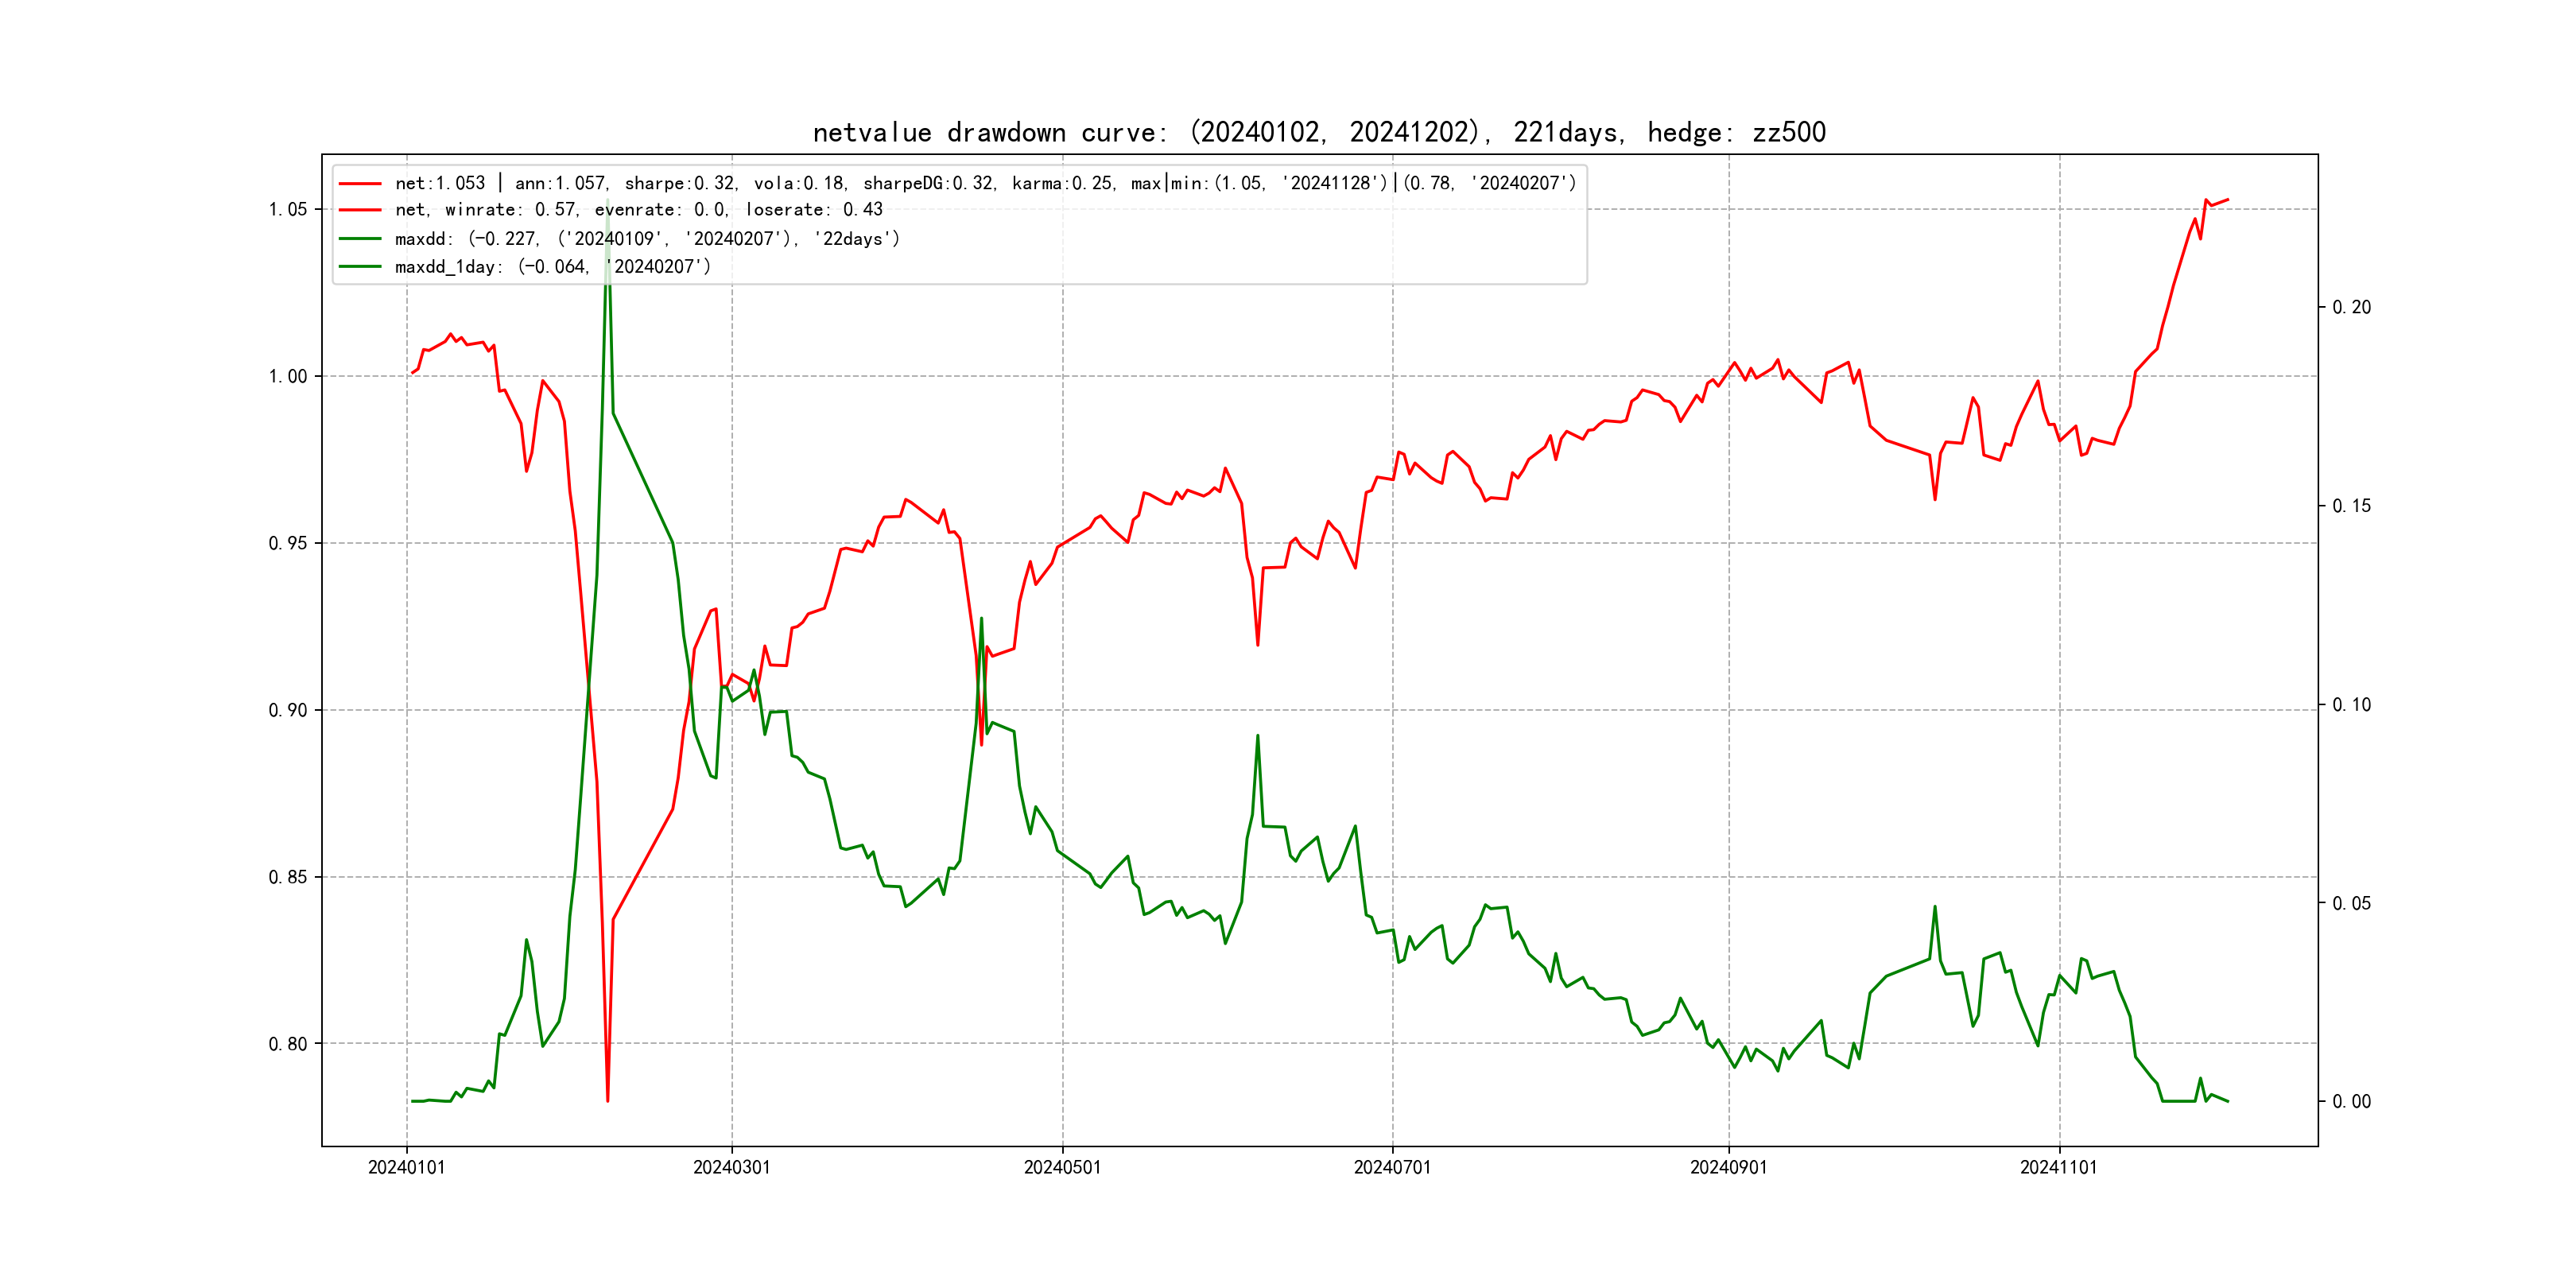Click the winrate legend text line
This screenshot has height=1288, width=2576.
pos(638,210)
